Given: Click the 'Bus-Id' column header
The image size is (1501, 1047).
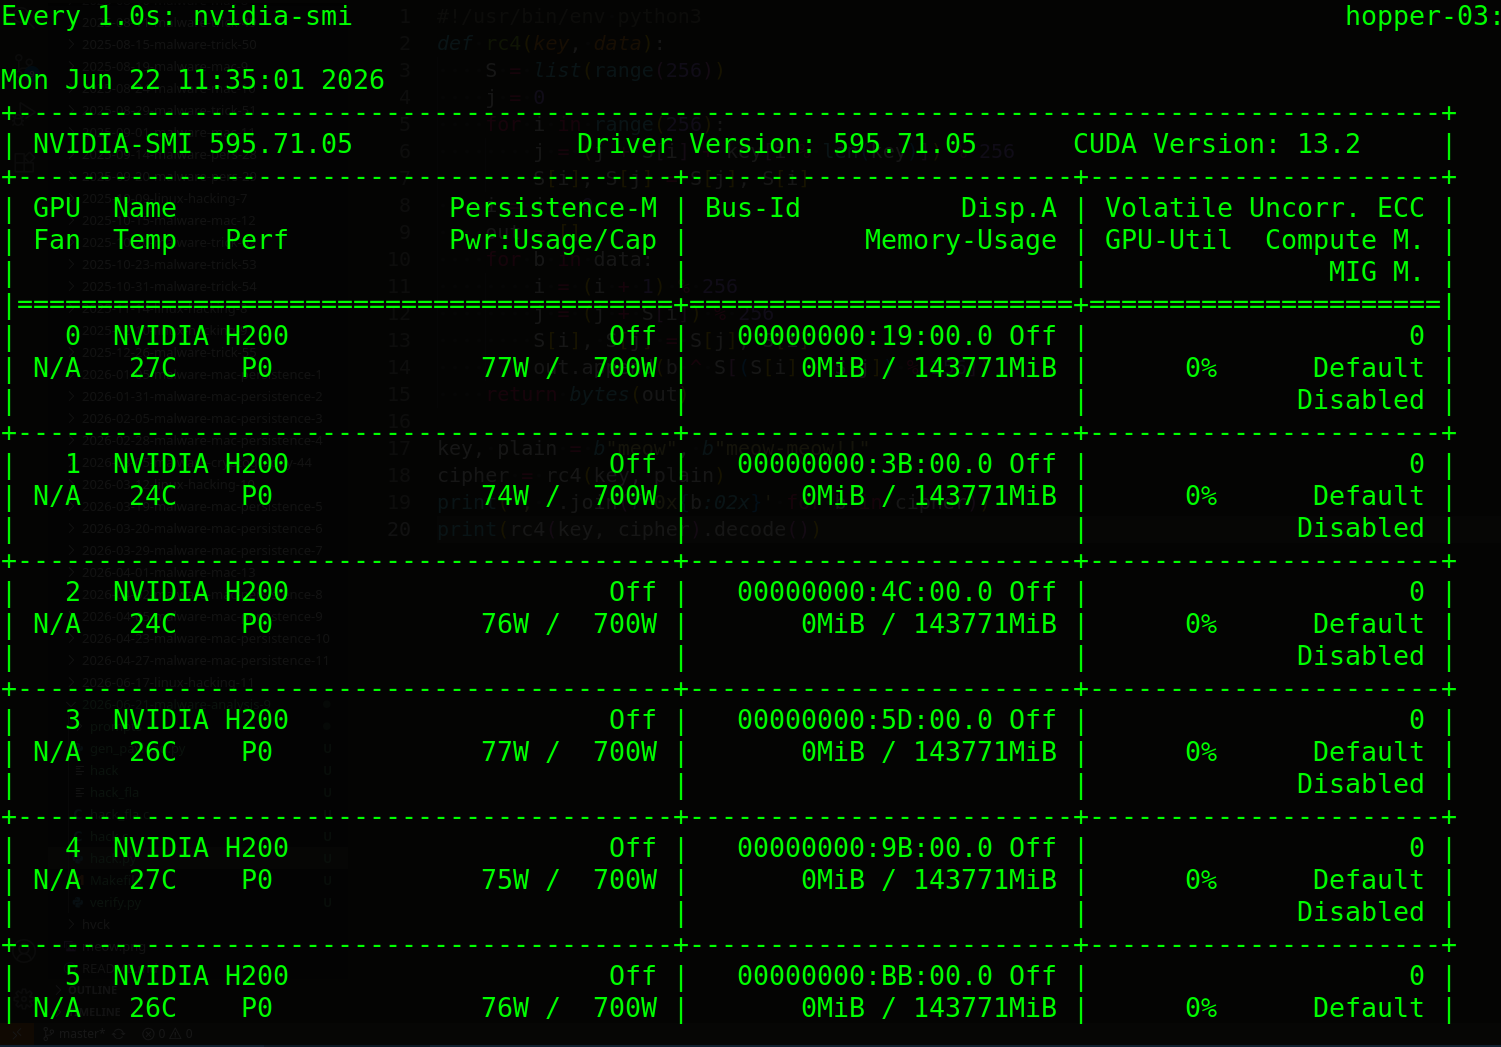Looking at the screenshot, I should click(x=753, y=208).
